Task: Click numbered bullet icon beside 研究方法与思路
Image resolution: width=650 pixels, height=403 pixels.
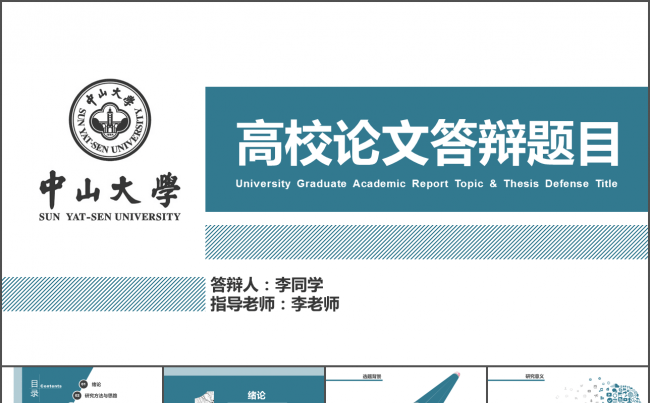Action: pos(77,396)
